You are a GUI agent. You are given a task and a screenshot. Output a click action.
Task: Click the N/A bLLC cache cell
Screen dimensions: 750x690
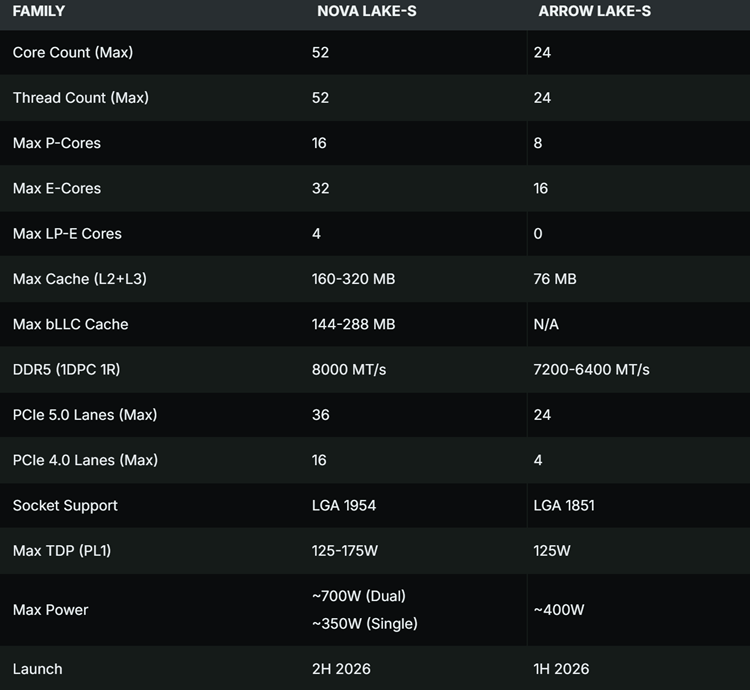(x=547, y=324)
